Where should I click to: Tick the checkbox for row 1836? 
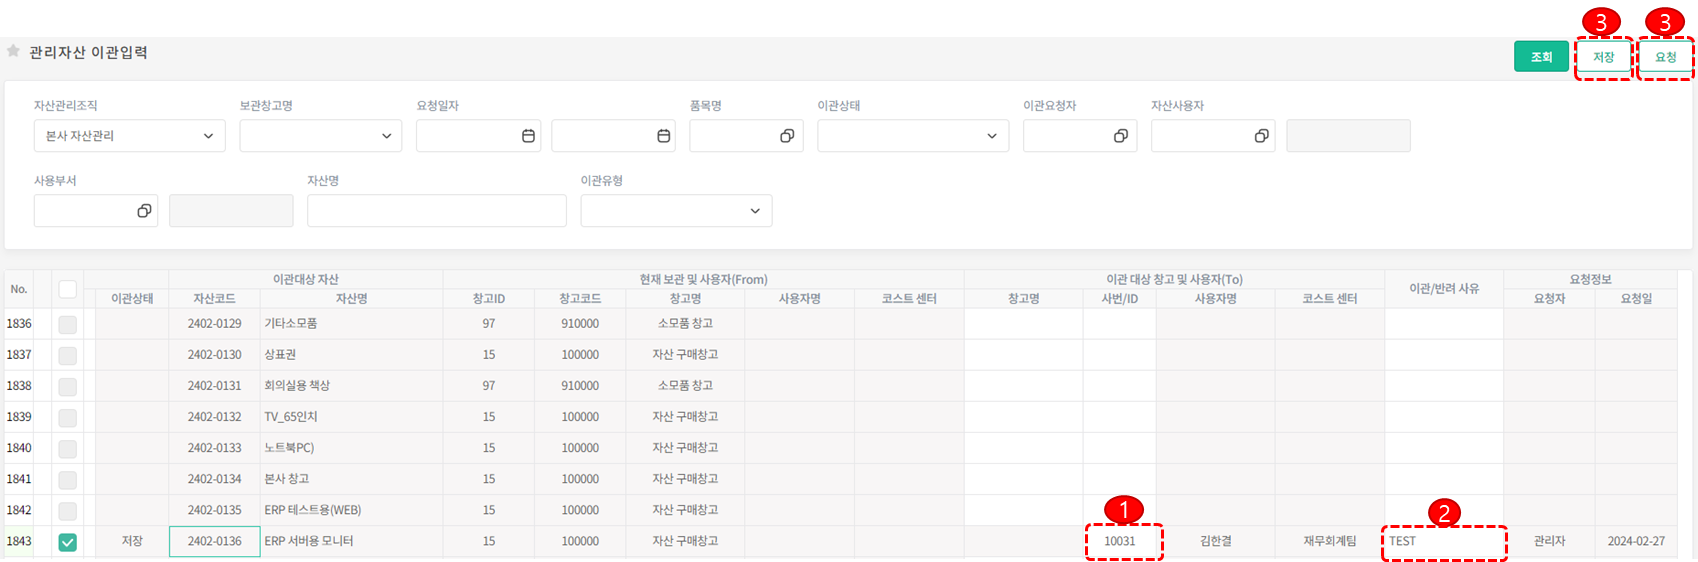tap(67, 324)
